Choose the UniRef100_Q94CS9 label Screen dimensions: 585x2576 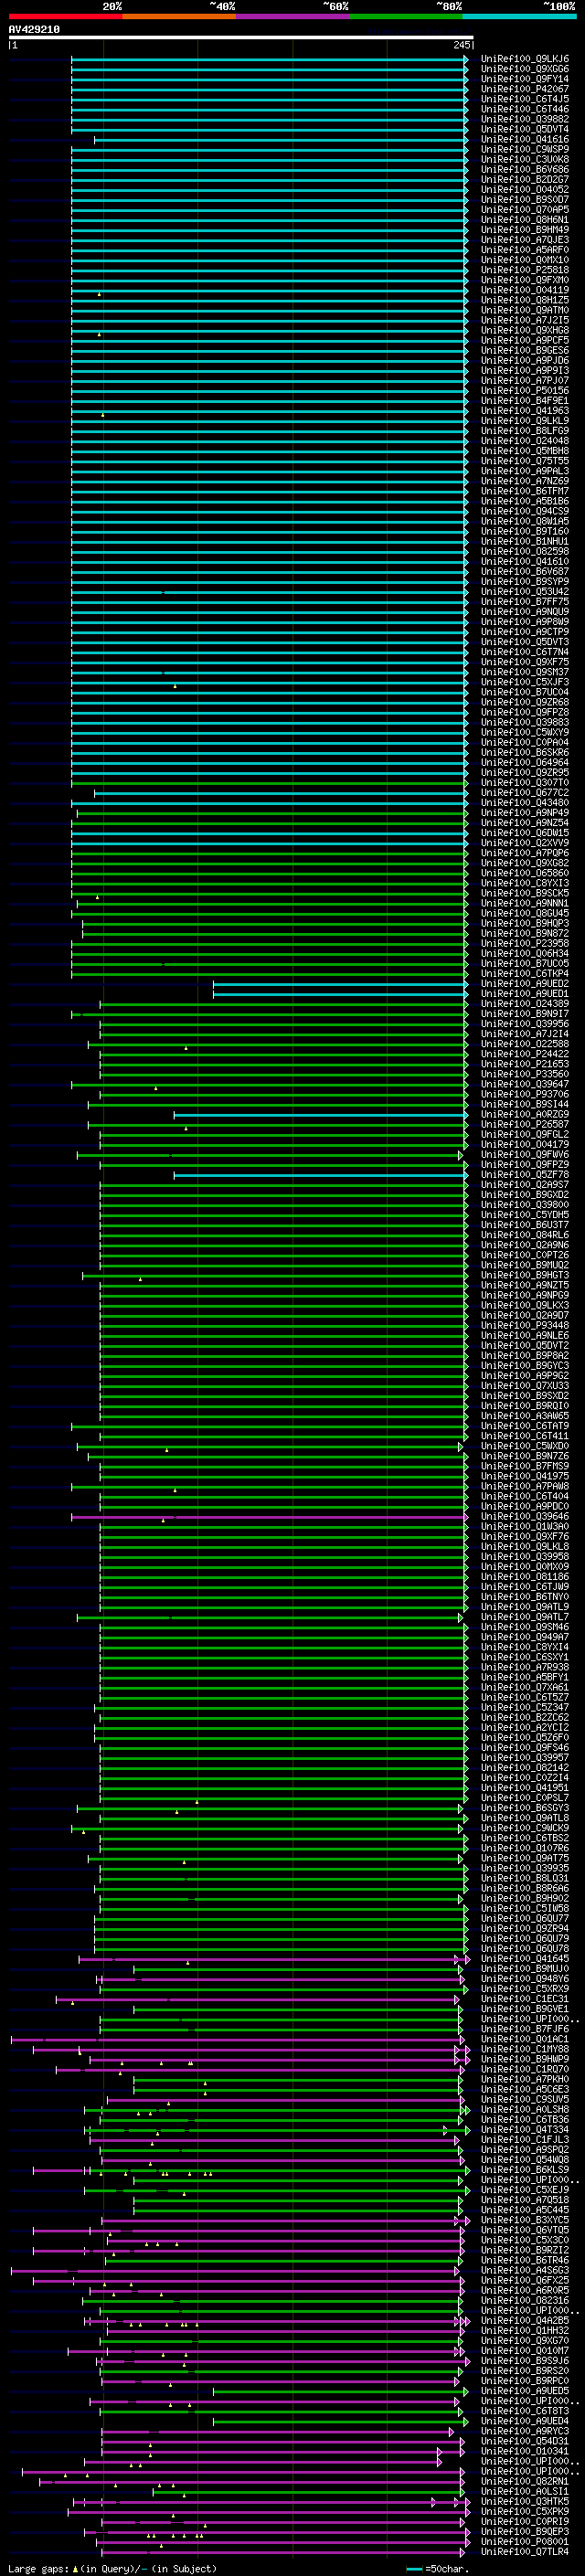(525, 511)
